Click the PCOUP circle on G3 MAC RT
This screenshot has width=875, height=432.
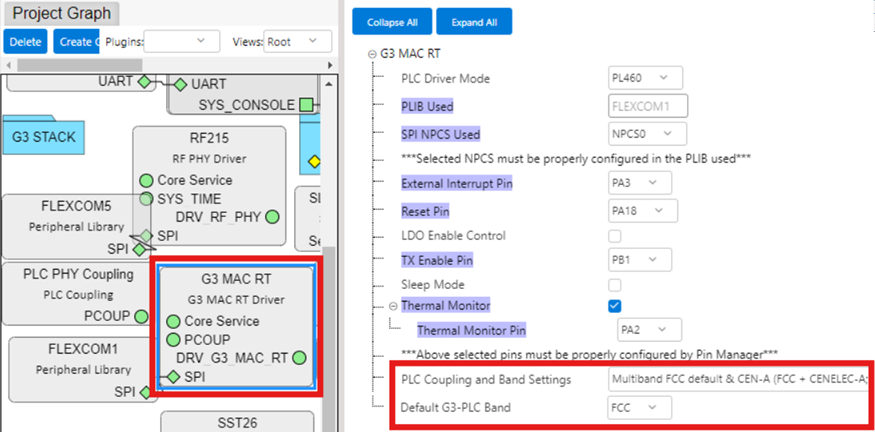click(x=173, y=340)
